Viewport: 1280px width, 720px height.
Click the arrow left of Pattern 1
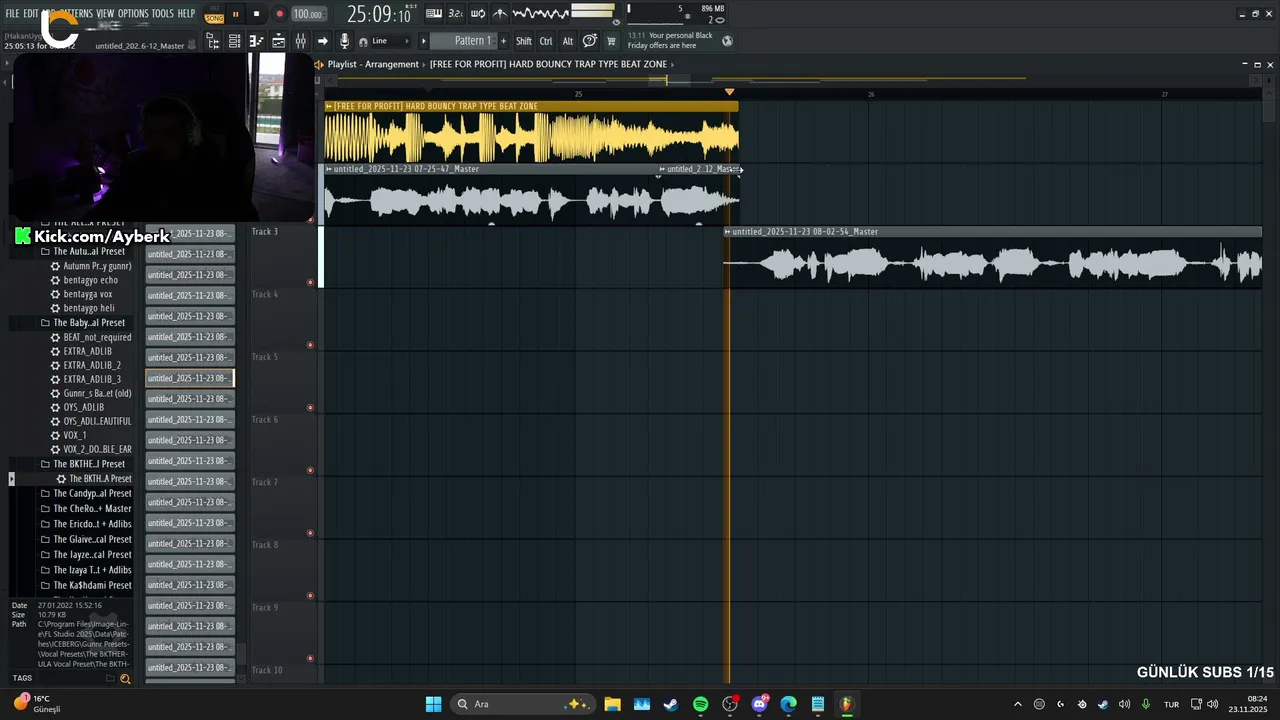point(423,41)
